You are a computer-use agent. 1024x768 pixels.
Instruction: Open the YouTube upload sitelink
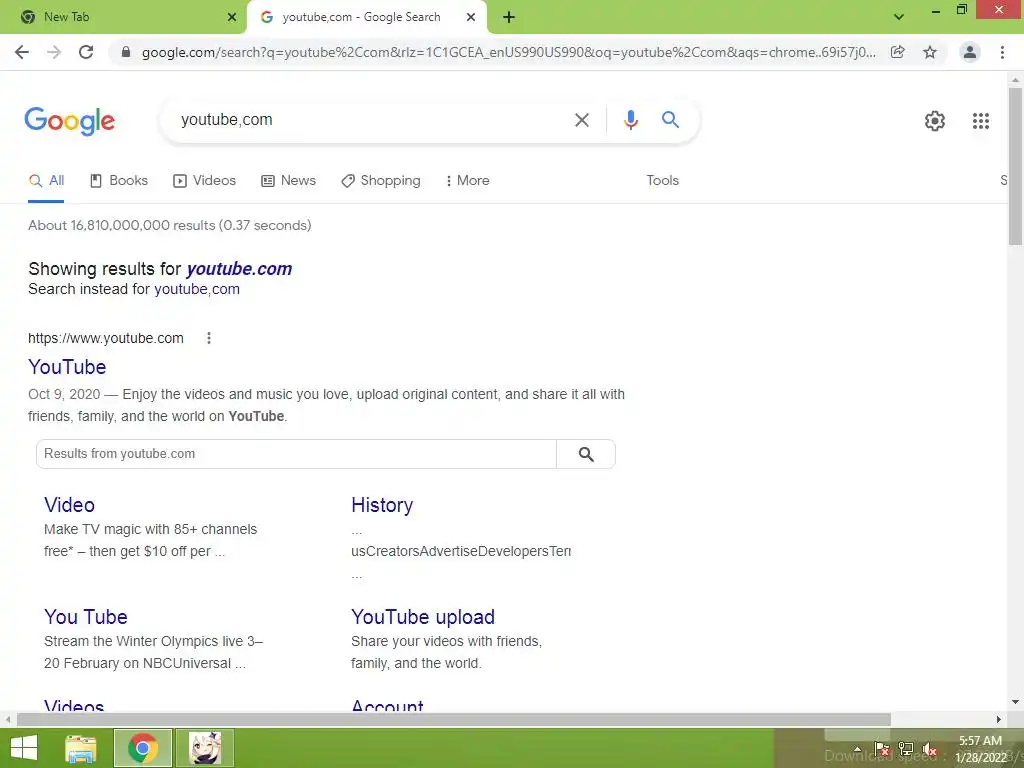(x=423, y=617)
